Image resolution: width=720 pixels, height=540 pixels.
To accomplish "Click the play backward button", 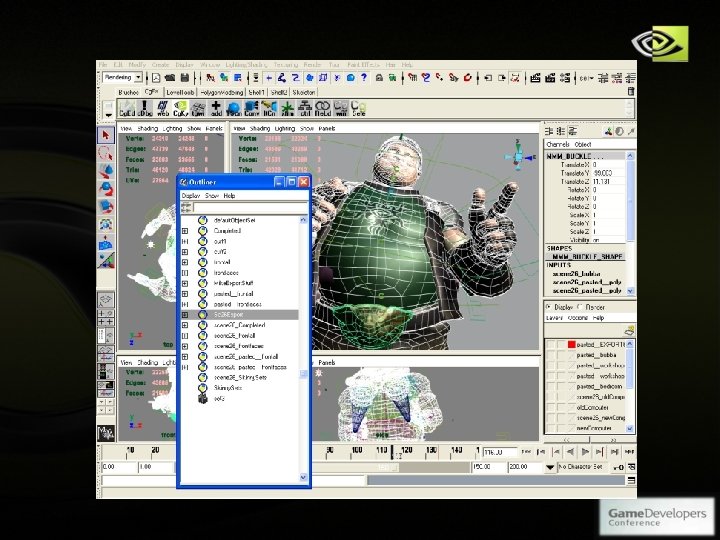I will pyautogui.click(x=570, y=452).
